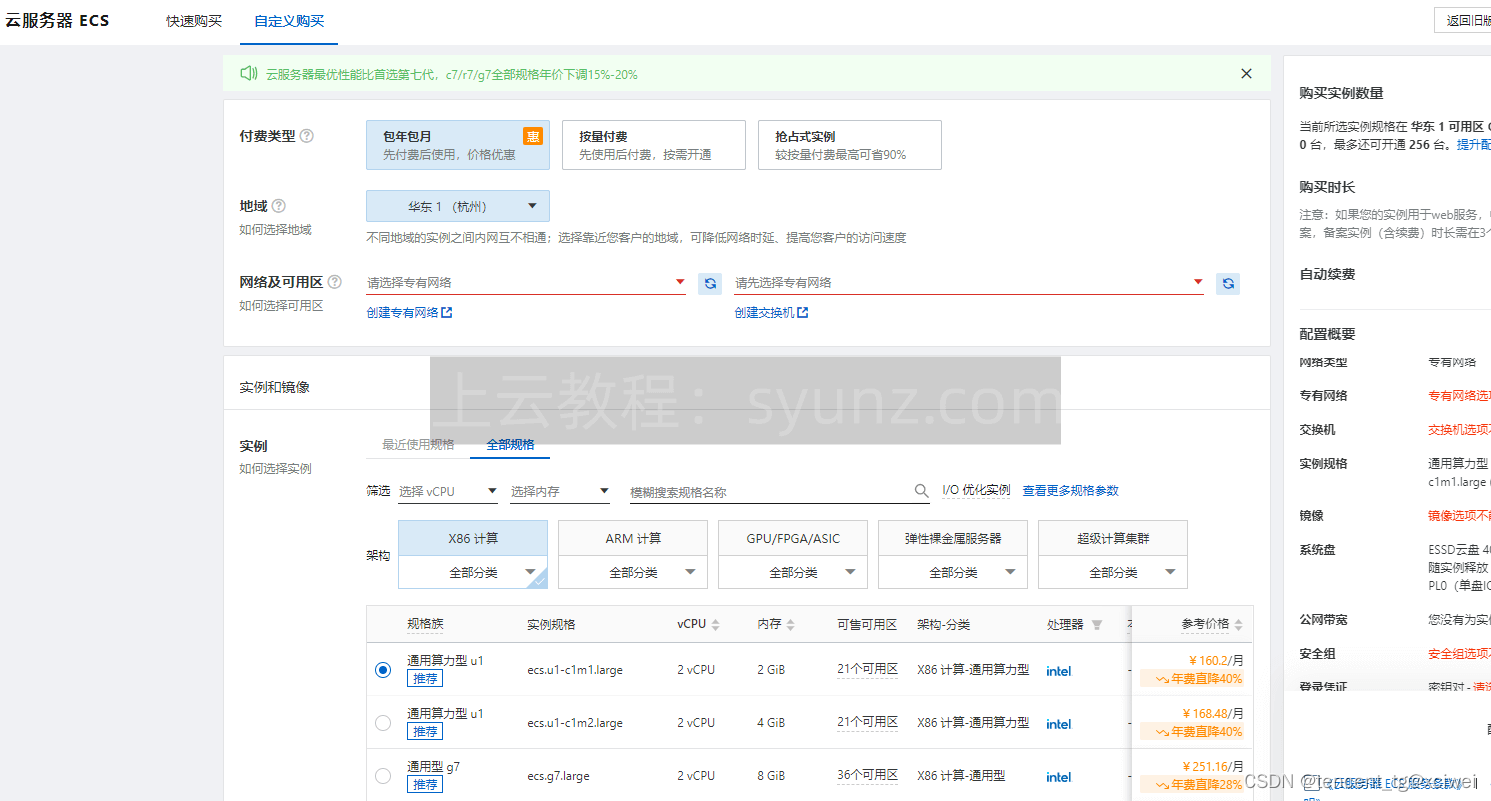Click the filter funnel icon on 处理器 column
The image size is (1491, 801).
1096,625
